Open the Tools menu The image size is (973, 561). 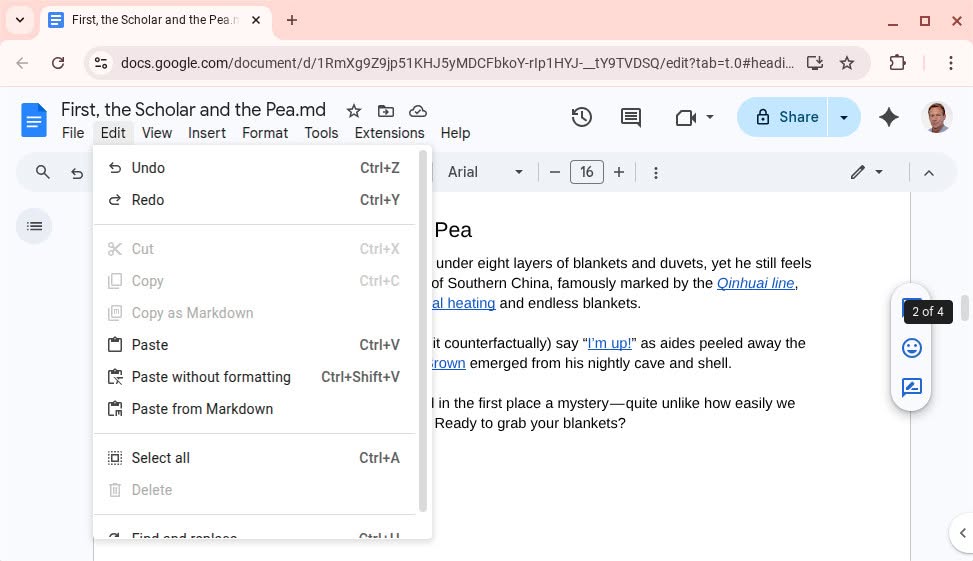(321, 133)
